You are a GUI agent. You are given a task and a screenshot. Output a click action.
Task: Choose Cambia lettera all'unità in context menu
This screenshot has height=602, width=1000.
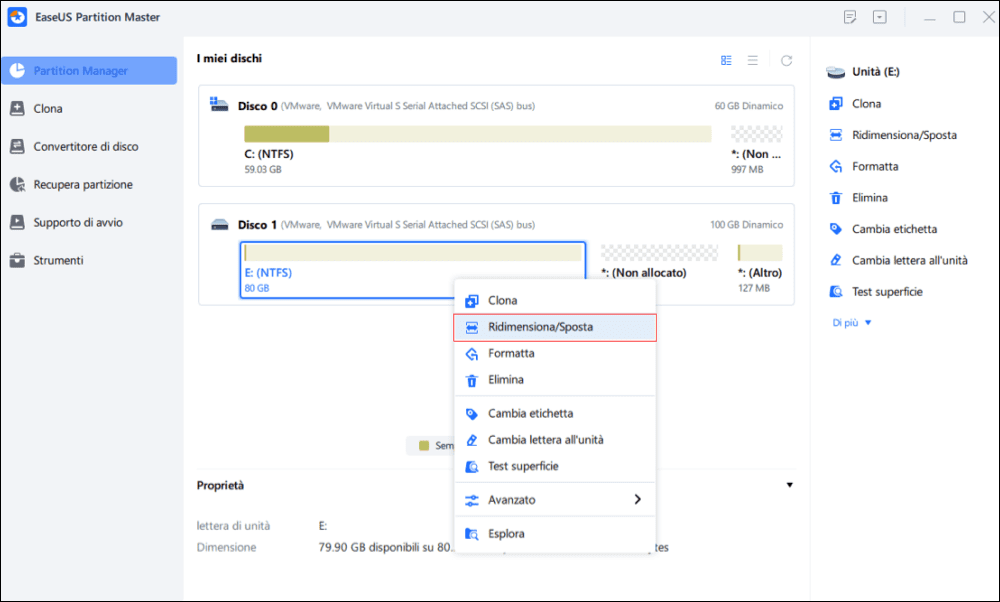[555, 439]
